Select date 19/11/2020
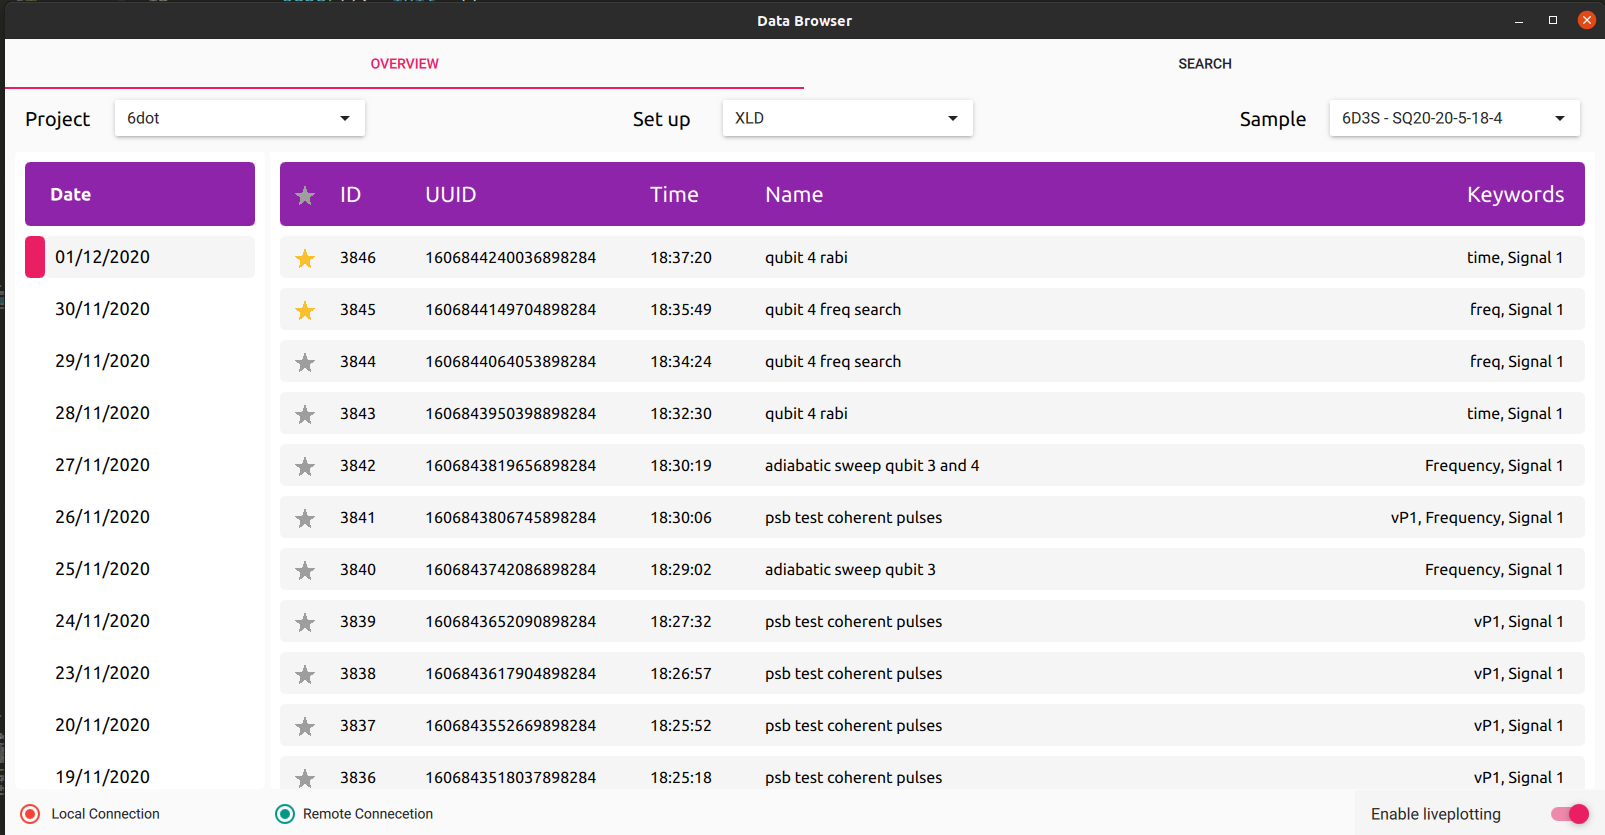Image resolution: width=1605 pixels, height=835 pixels. coord(140,774)
